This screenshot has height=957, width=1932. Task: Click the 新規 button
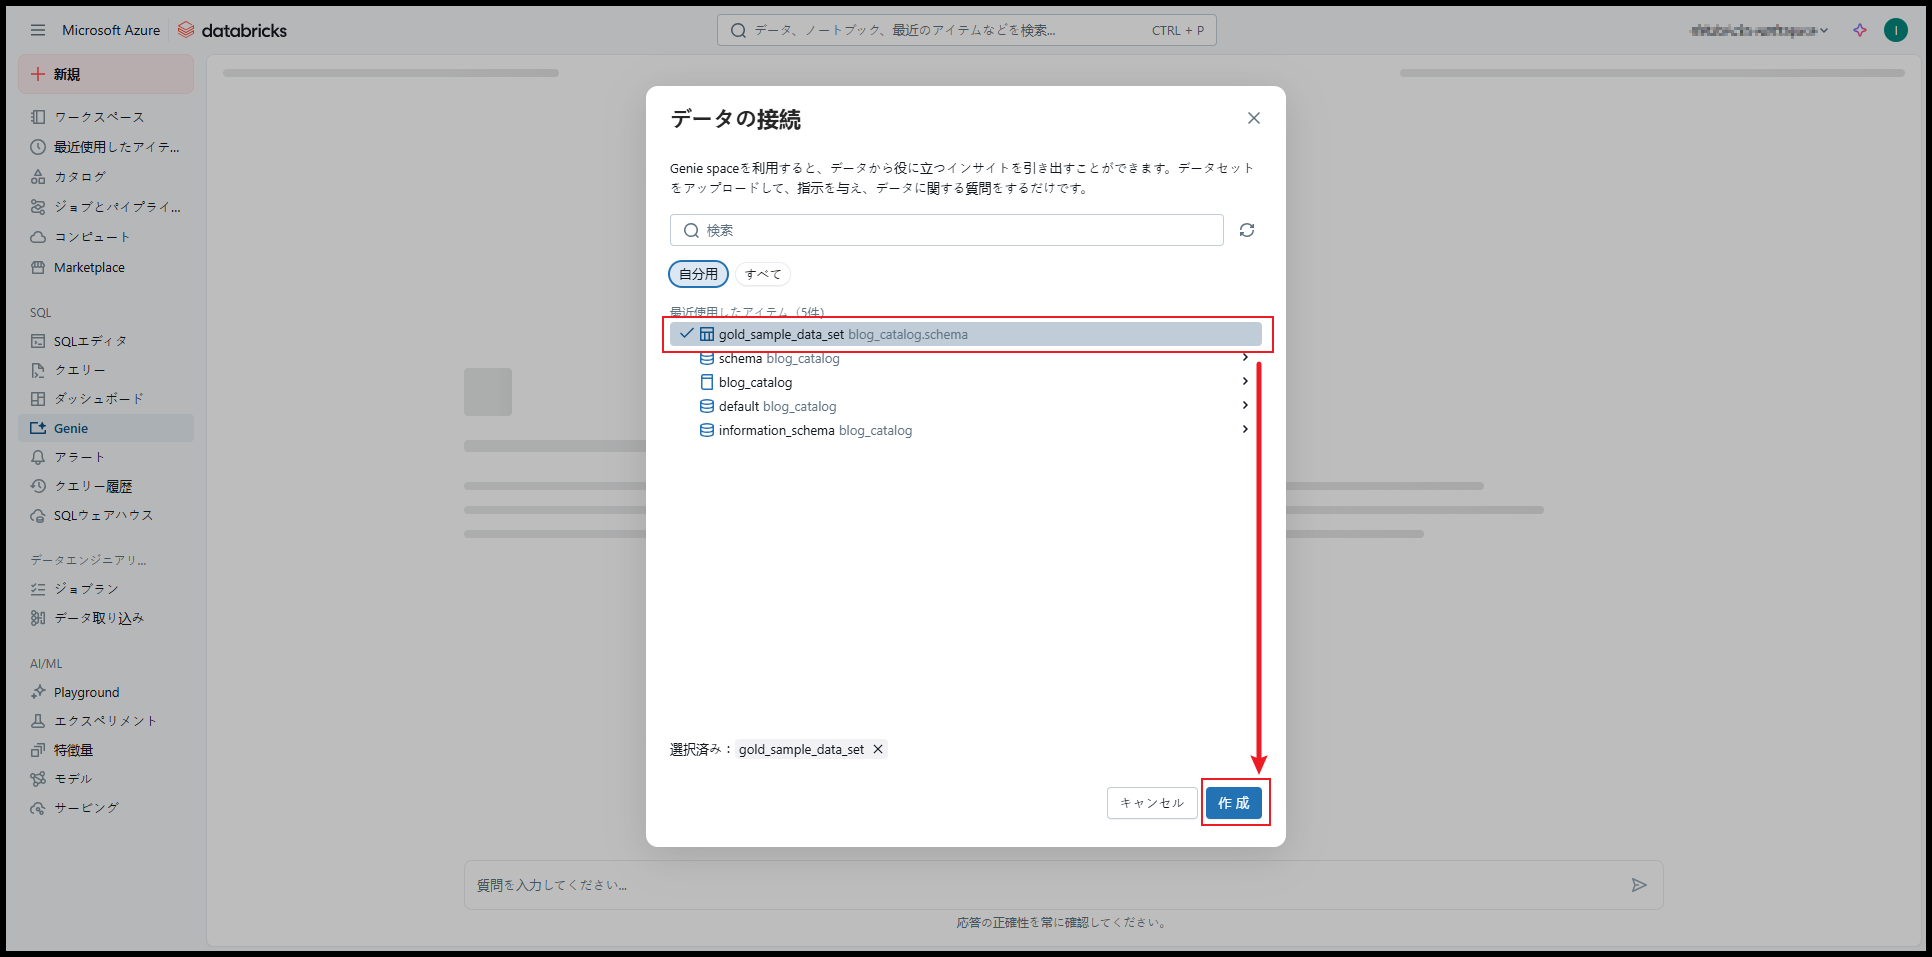[106, 74]
